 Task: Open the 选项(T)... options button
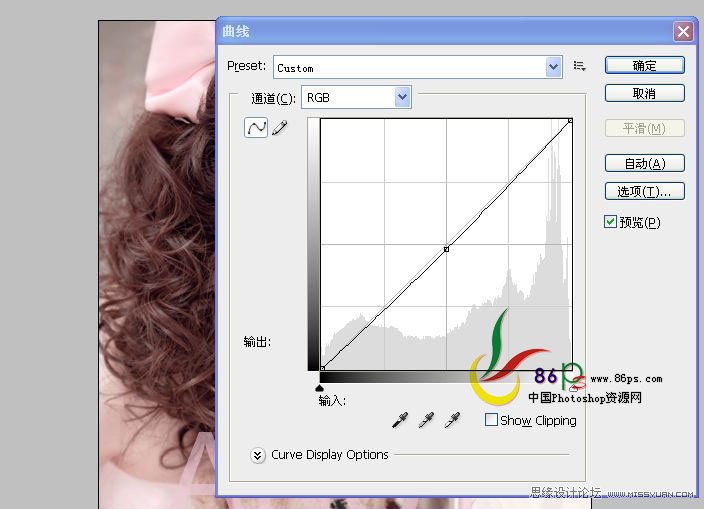pyautogui.click(x=645, y=191)
